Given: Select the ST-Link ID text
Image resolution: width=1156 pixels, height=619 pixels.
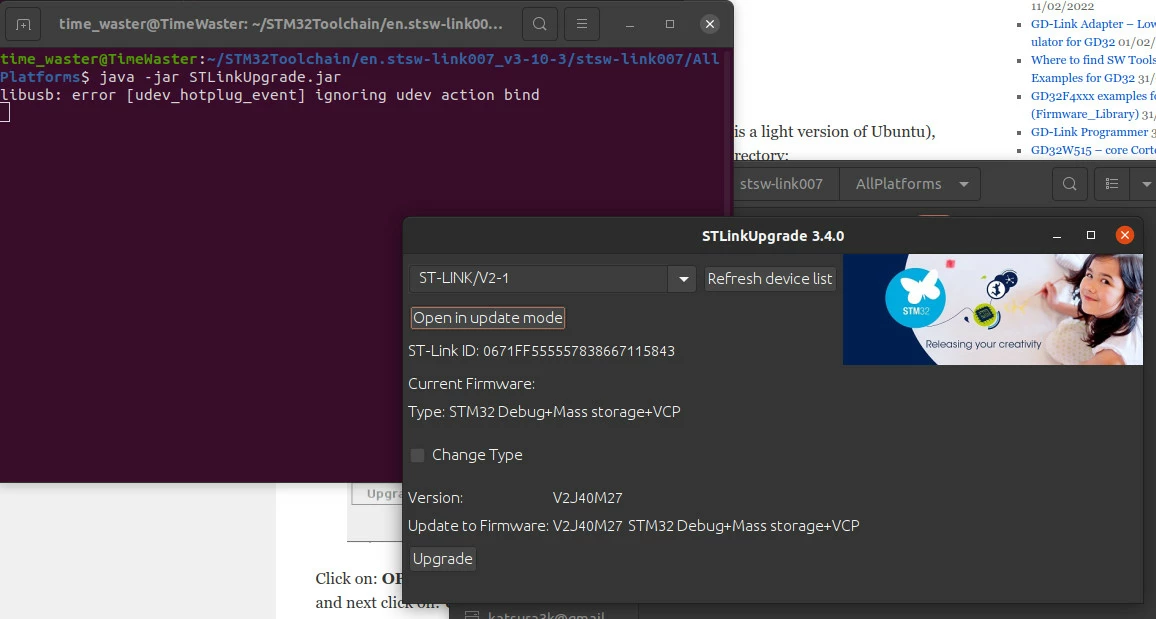Looking at the screenshot, I should (x=541, y=351).
